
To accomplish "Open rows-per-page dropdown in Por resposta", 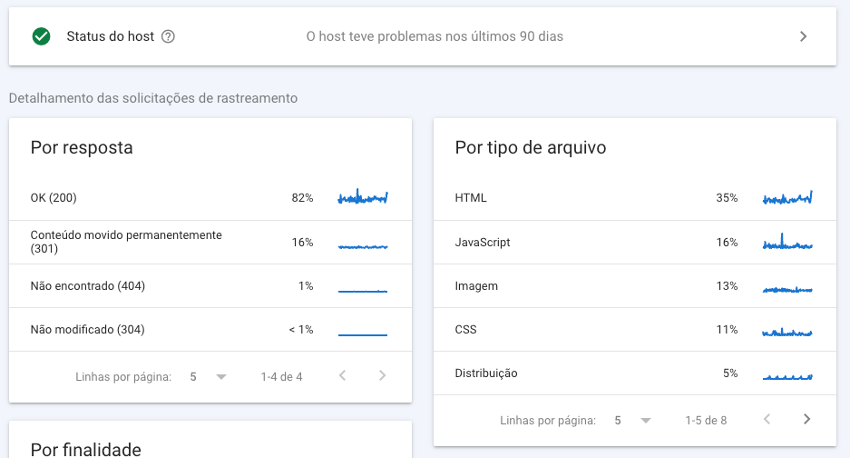I will pyautogui.click(x=208, y=377).
